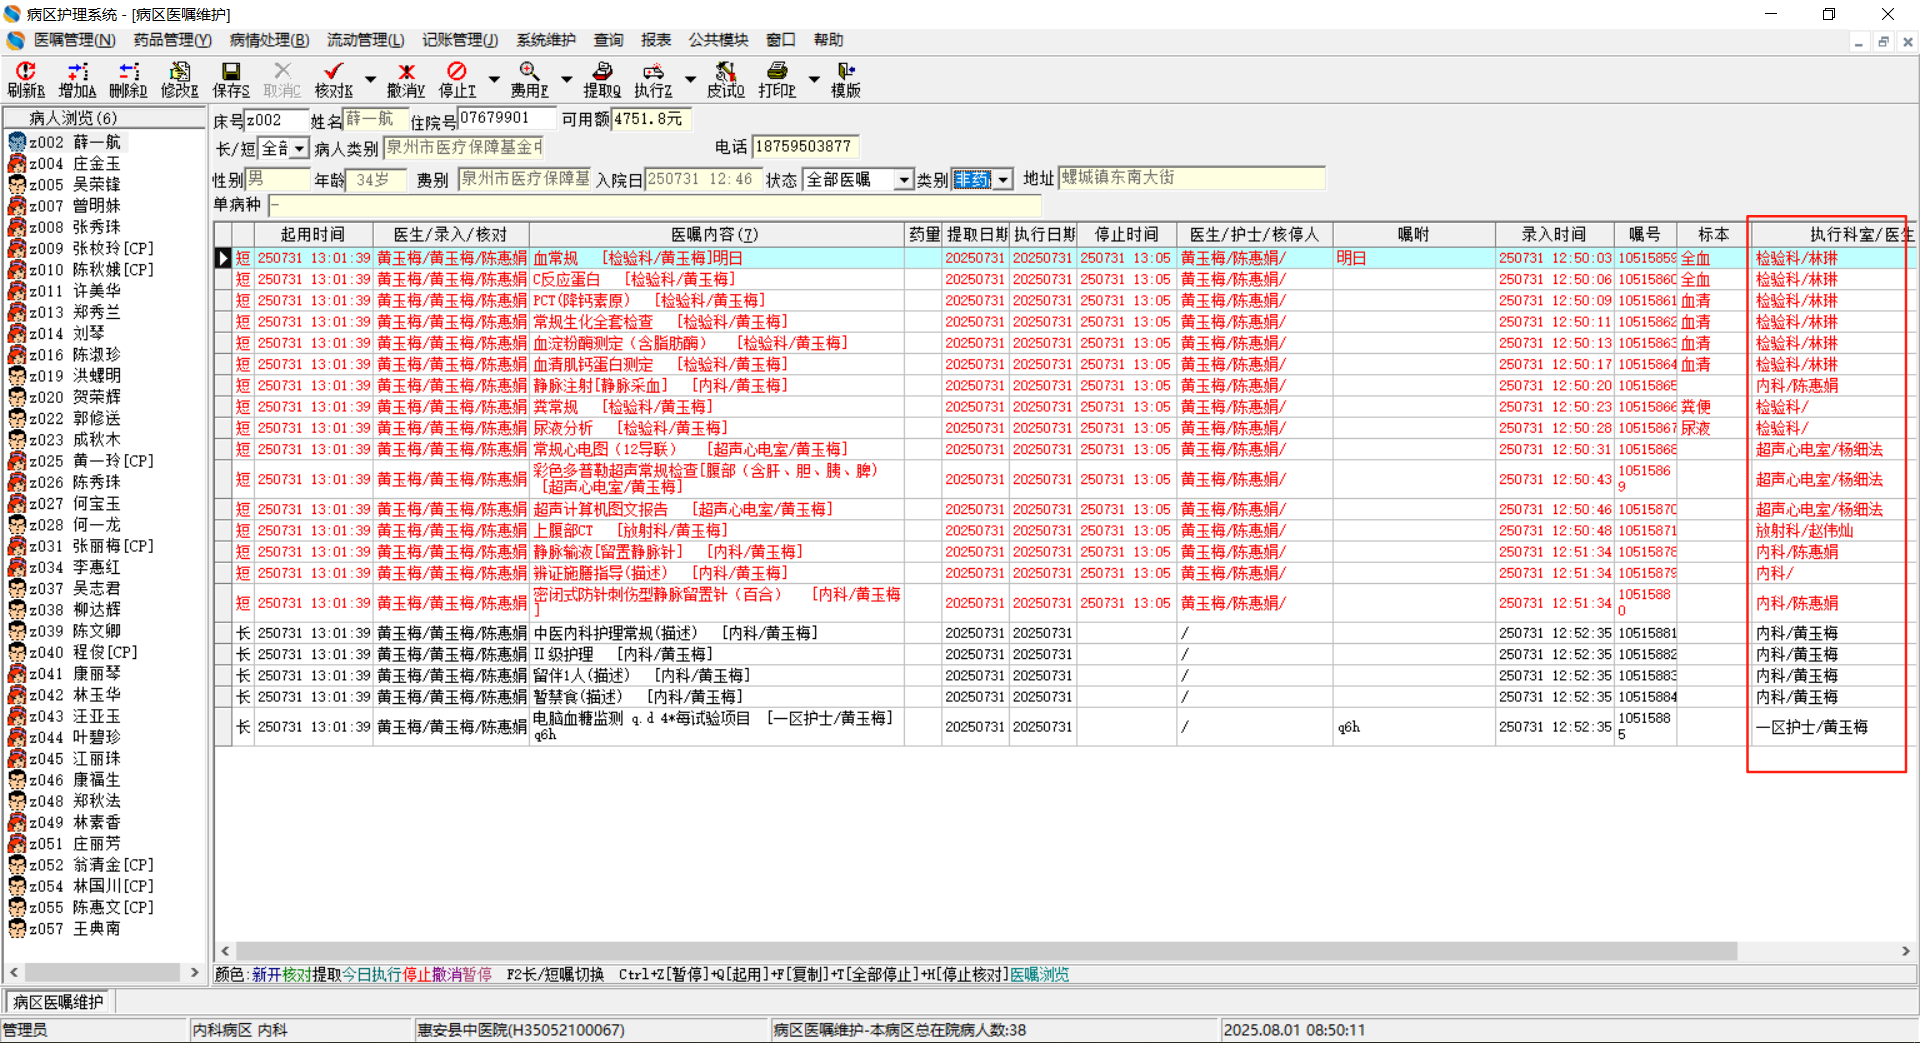1920x1043 pixels.
Task: Click the right arrow of the order table scrollbar
Action: tap(1905, 951)
